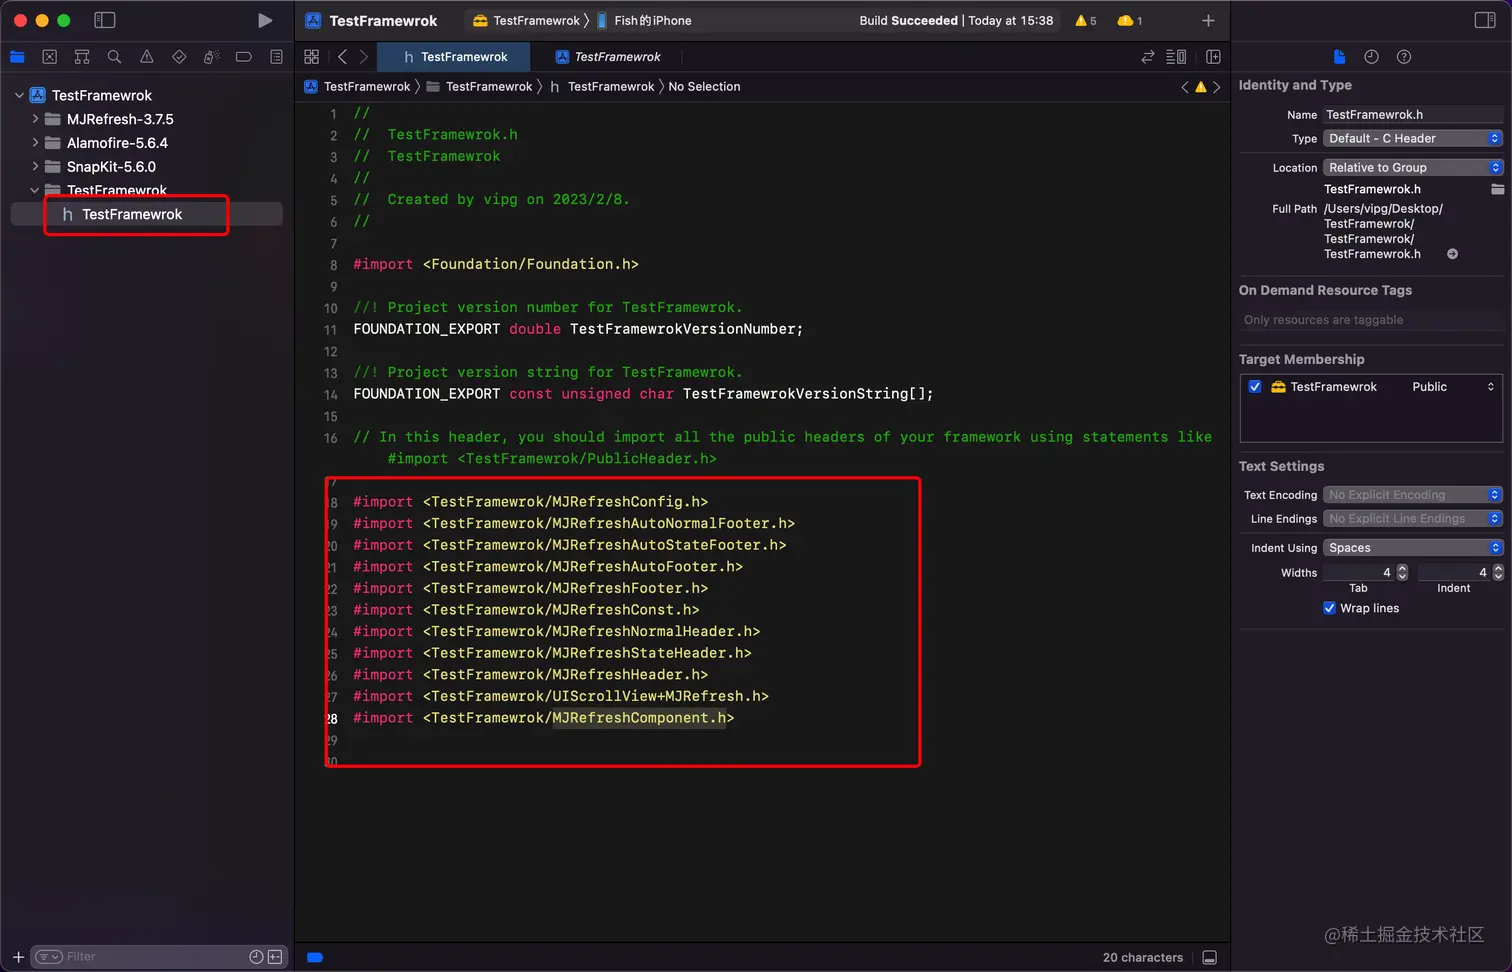This screenshot has height=972, width=1512.
Task: Toggle the Wrap lines checkbox
Action: coord(1329,608)
